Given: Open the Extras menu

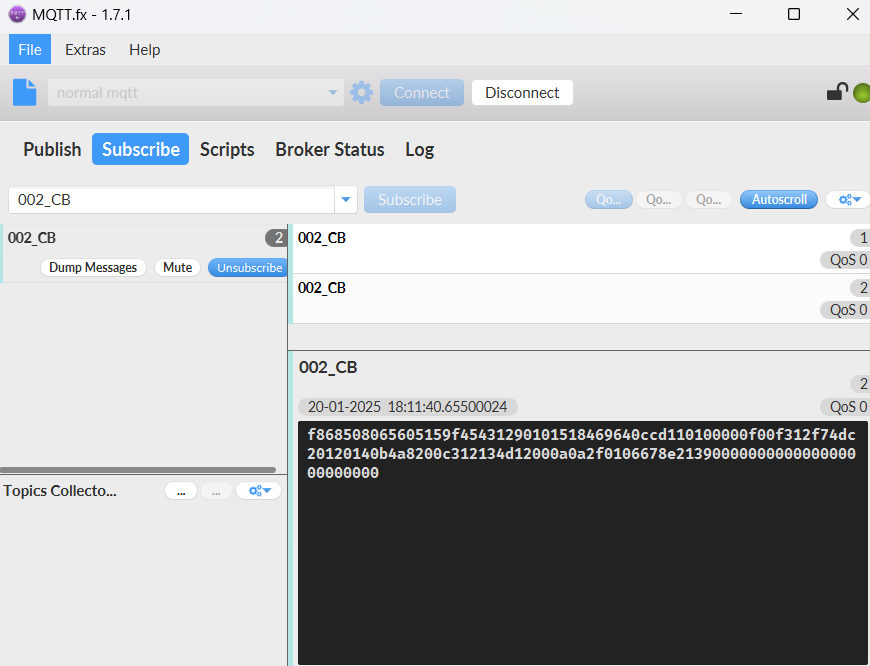Looking at the screenshot, I should point(85,49).
